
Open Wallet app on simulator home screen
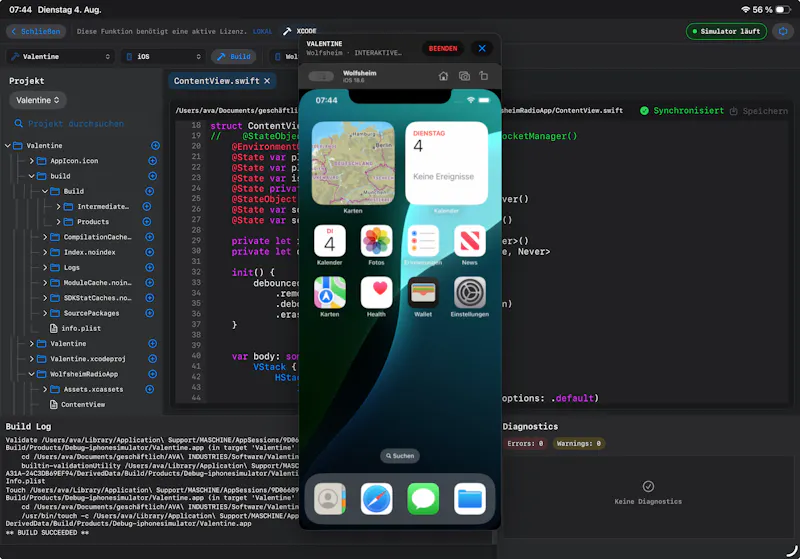point(423,292)
